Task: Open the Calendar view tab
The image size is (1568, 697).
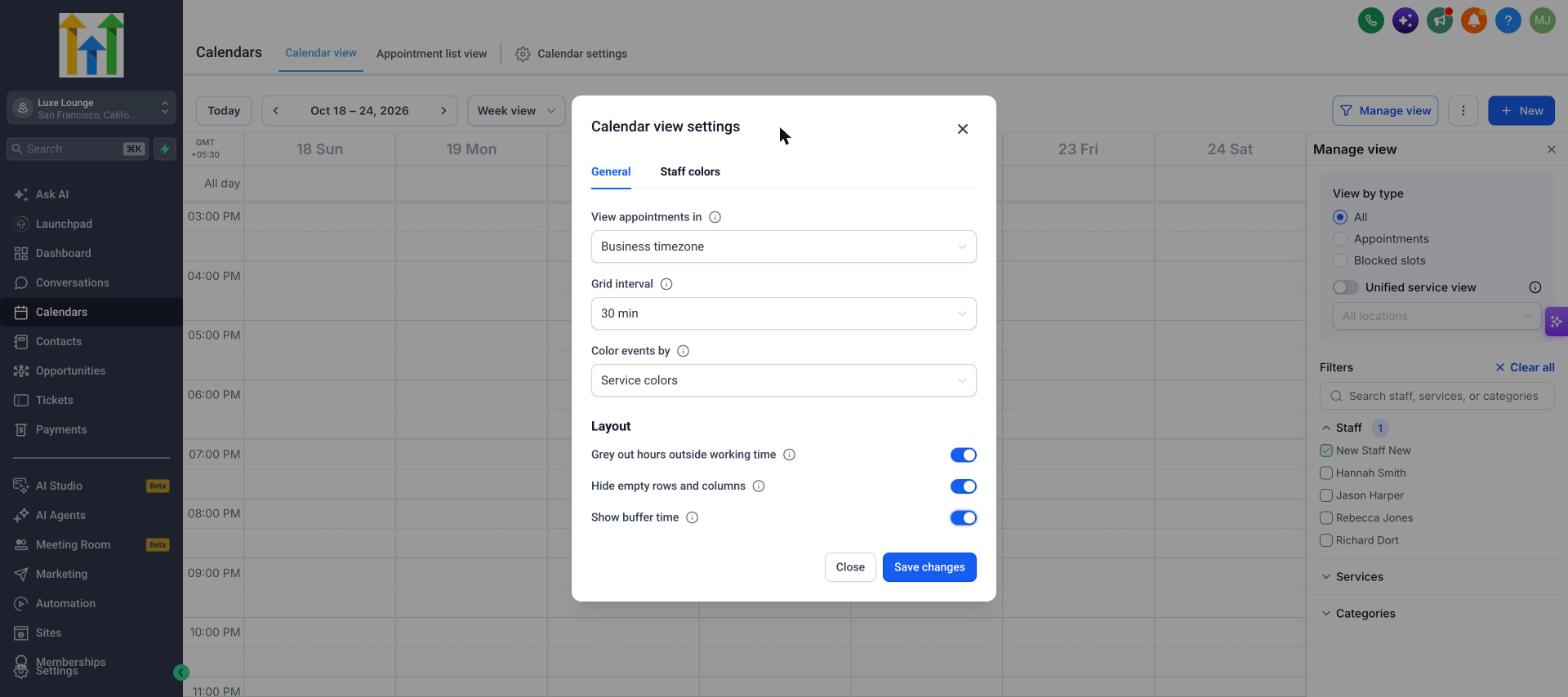Action: [321, 53]
